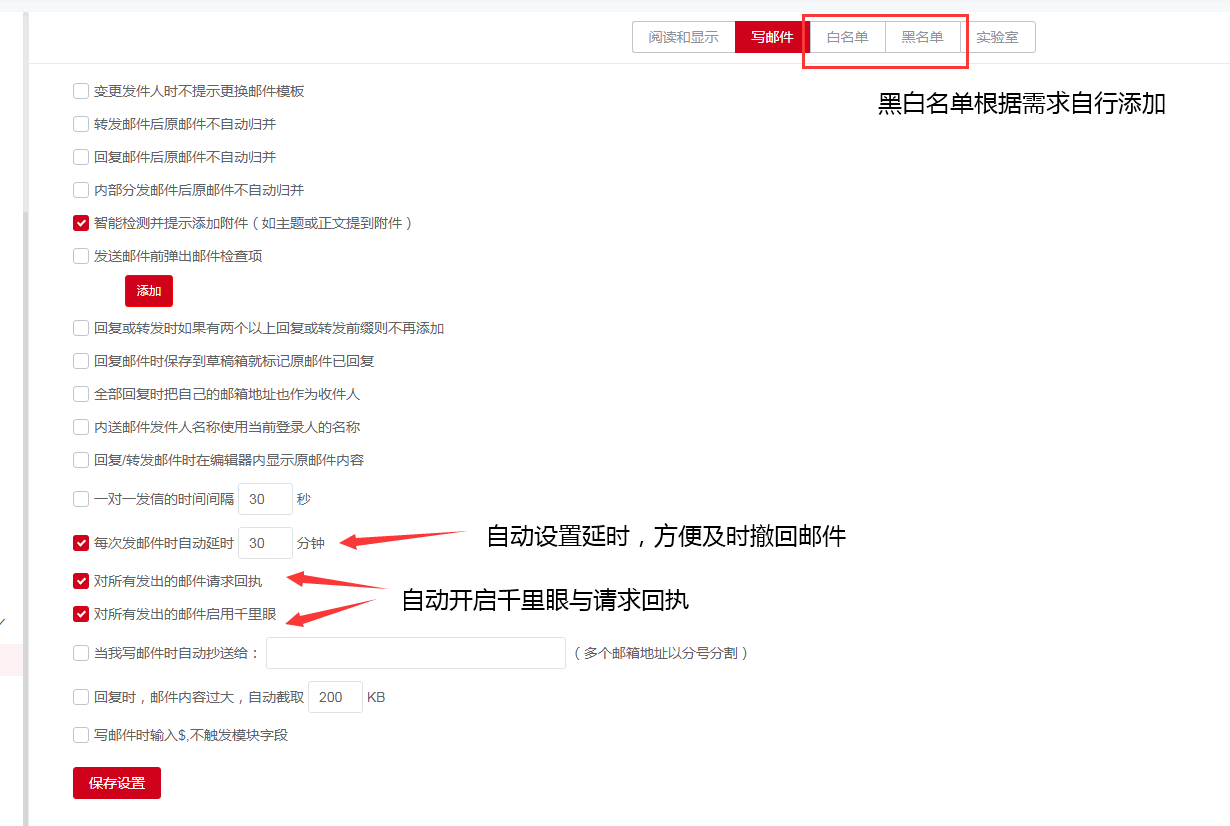Turn off 对所有发出的邮件启用千里眼

click(81, 614)
